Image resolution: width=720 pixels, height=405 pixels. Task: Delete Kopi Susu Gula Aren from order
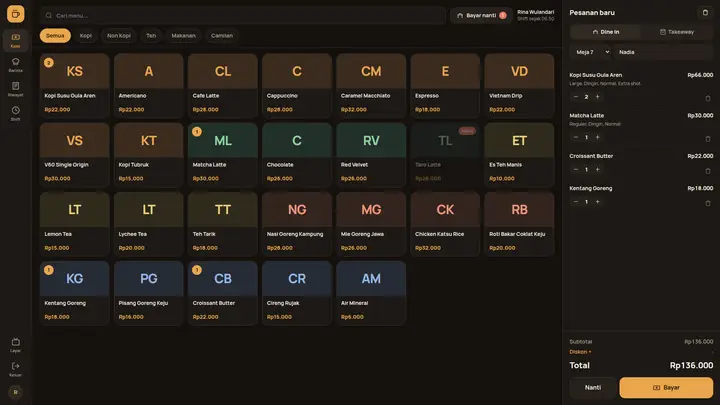point(708,98)
